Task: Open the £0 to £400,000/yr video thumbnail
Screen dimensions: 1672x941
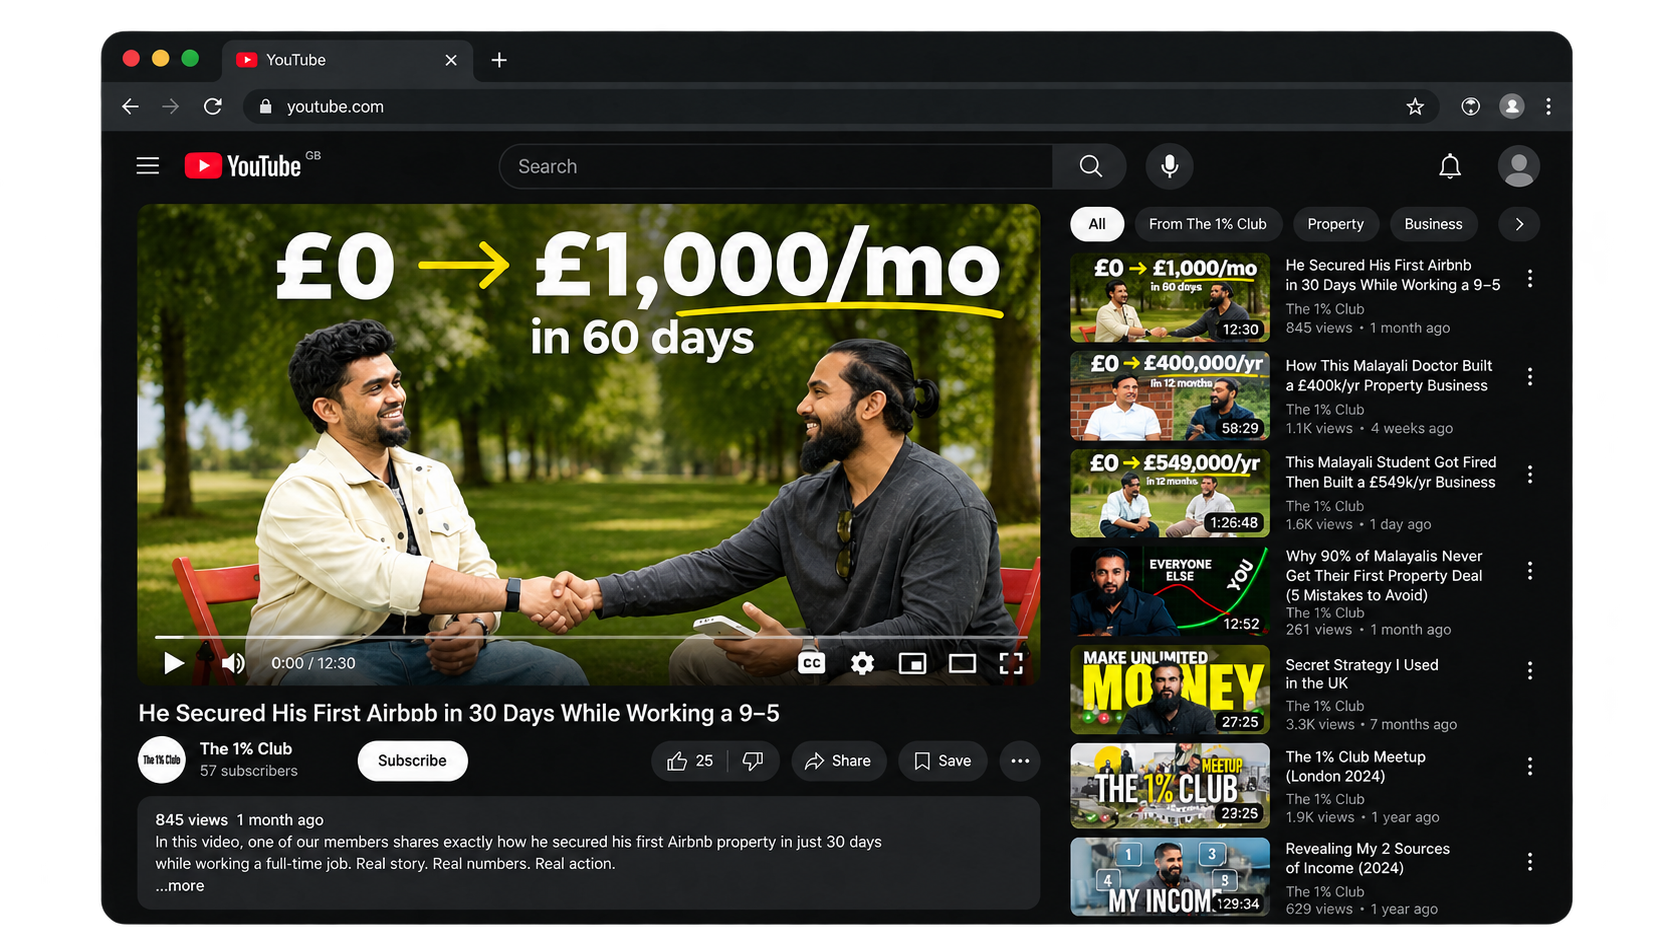Action: 1170,396
